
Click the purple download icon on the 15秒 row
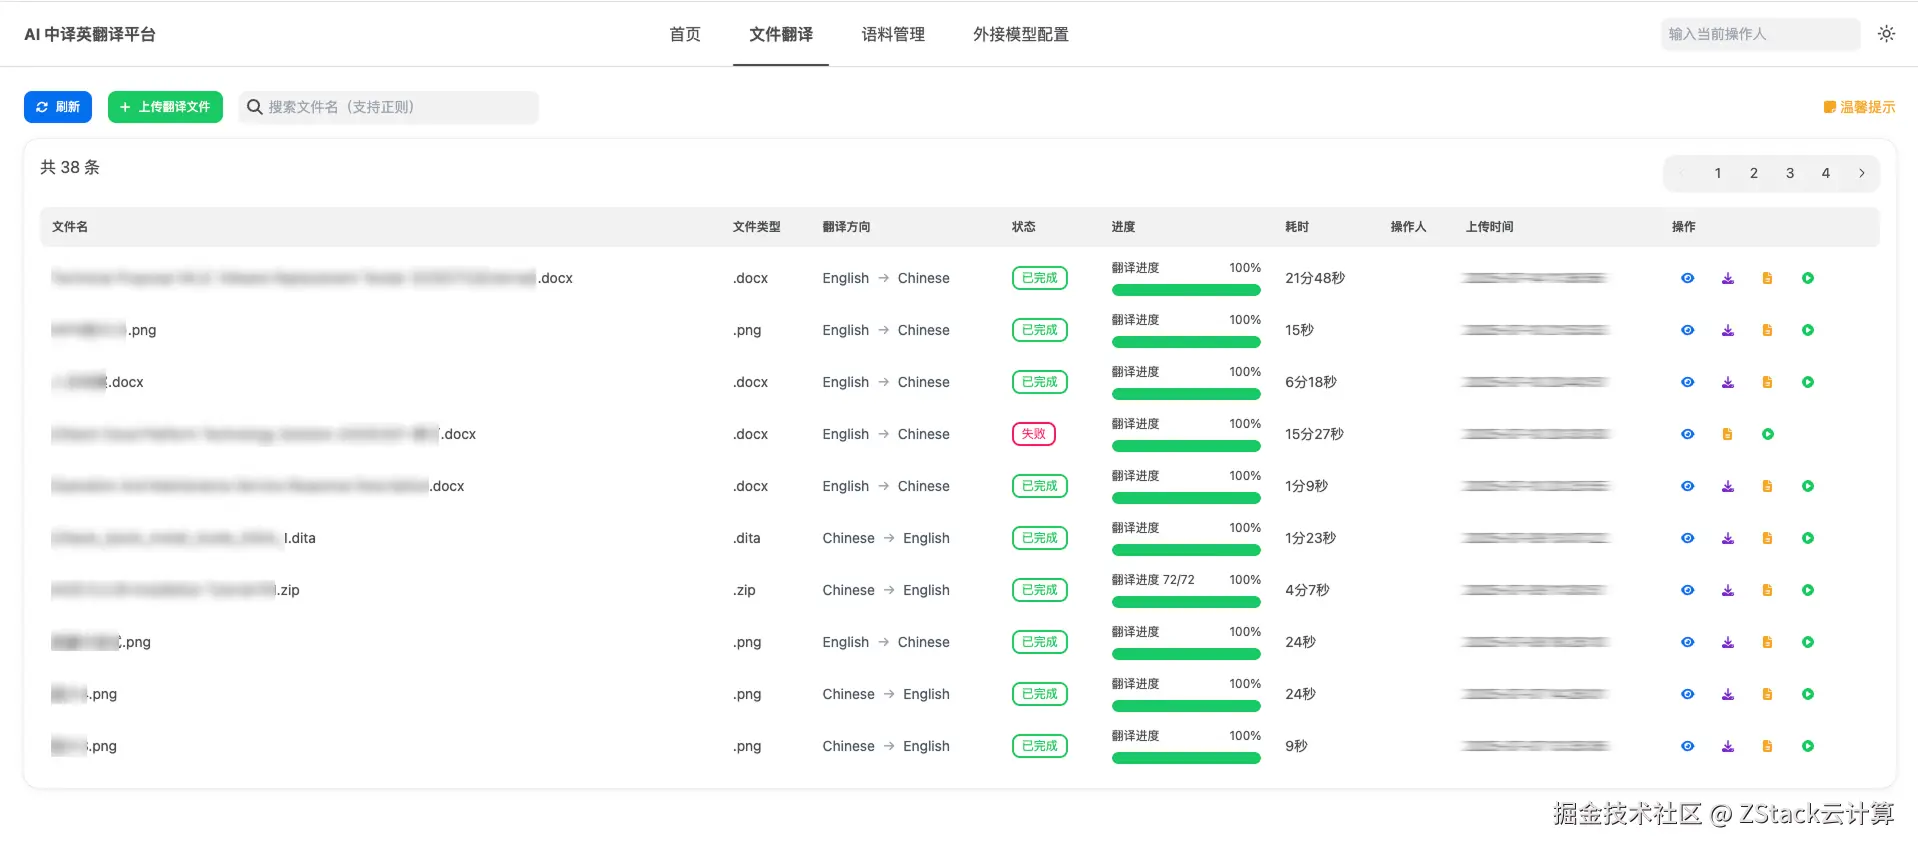pyautogui.click(x=1727, y=330)
